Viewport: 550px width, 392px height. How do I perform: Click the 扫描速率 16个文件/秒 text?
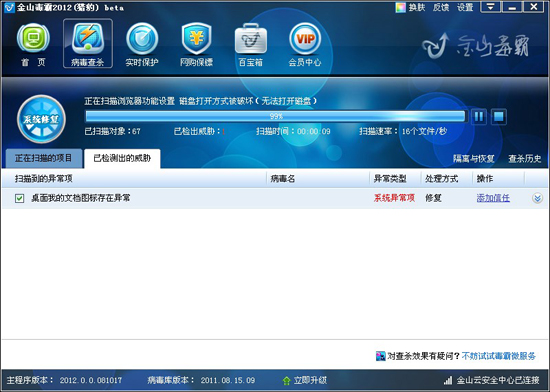pos(403,131)
